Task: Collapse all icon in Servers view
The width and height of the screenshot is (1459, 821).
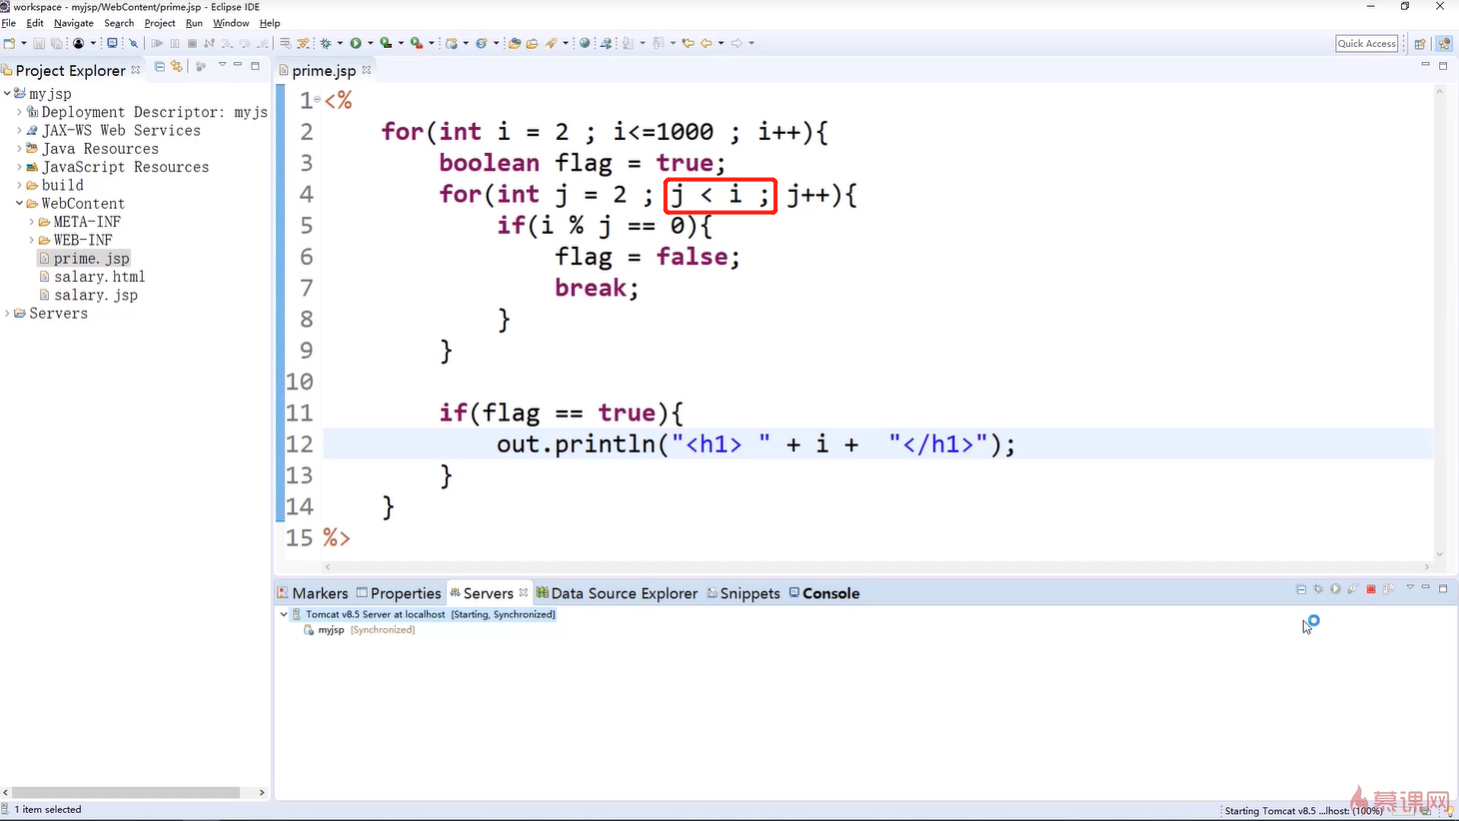Action: pyautogui.click(x=1301, y=590)
